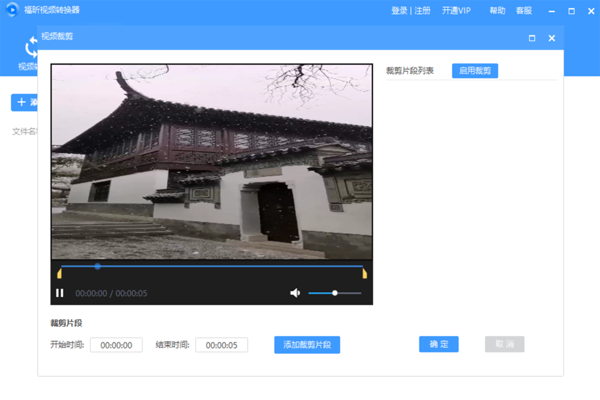Click the video convert icon in toolbar

point(28,50)
